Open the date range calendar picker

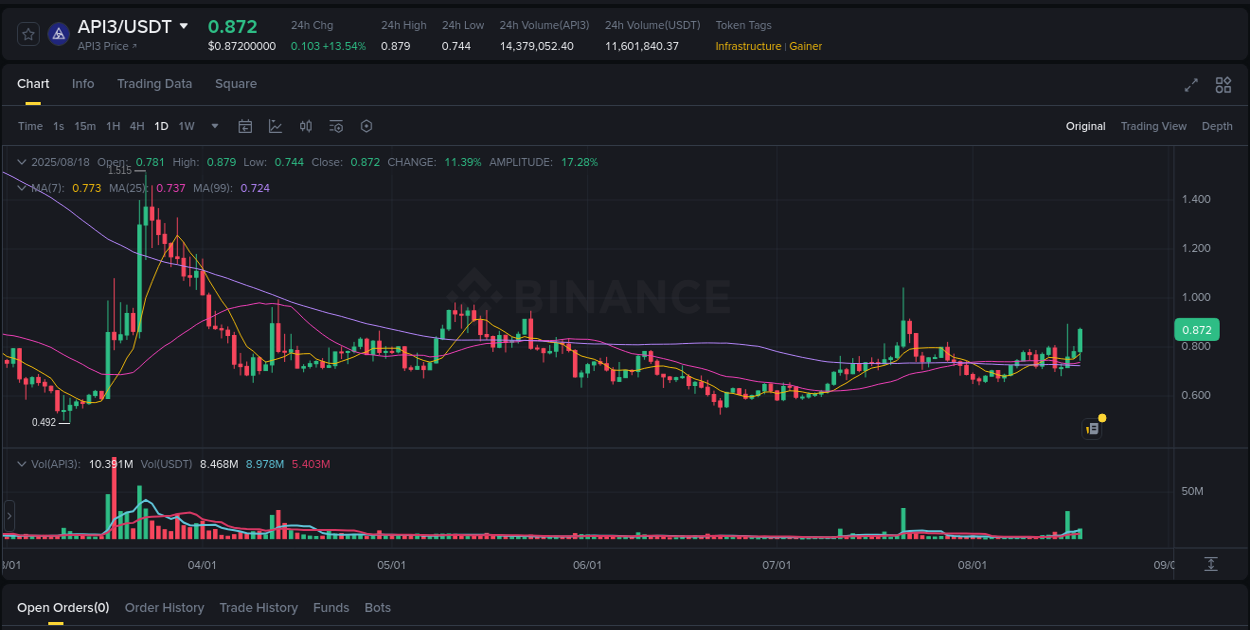pyautogui.click(x=245, y=126)
